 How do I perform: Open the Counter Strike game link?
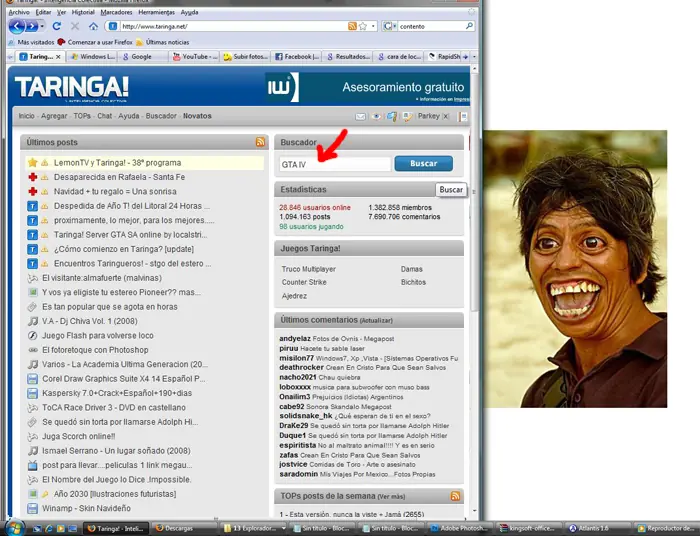tap(304, 282)
